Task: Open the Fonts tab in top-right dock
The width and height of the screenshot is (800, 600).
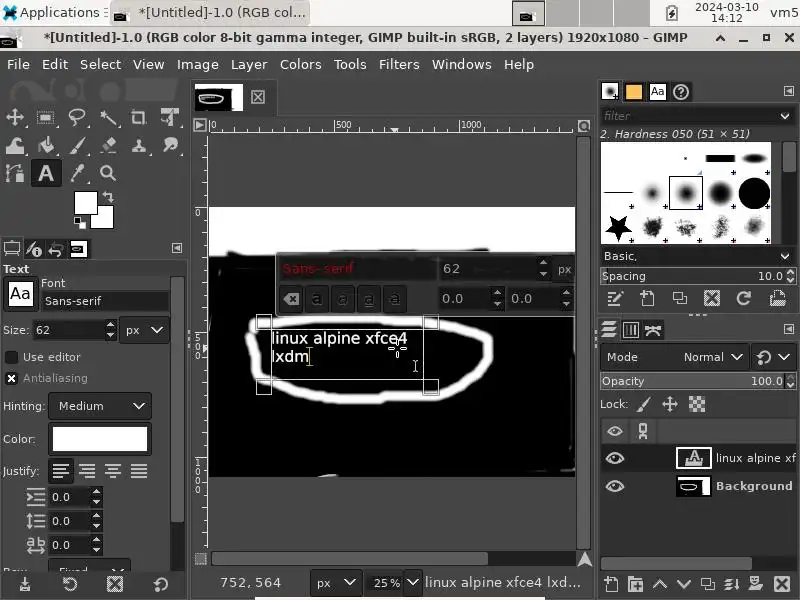Action: tap(657, 92)
